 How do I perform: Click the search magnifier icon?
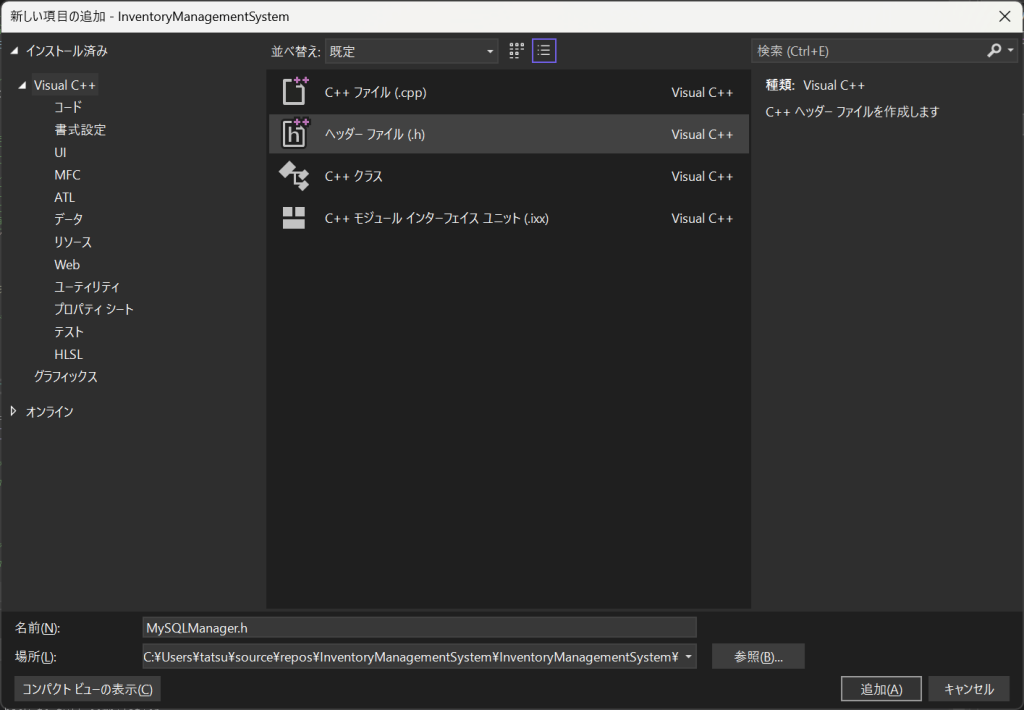click(x=994, y=51)
